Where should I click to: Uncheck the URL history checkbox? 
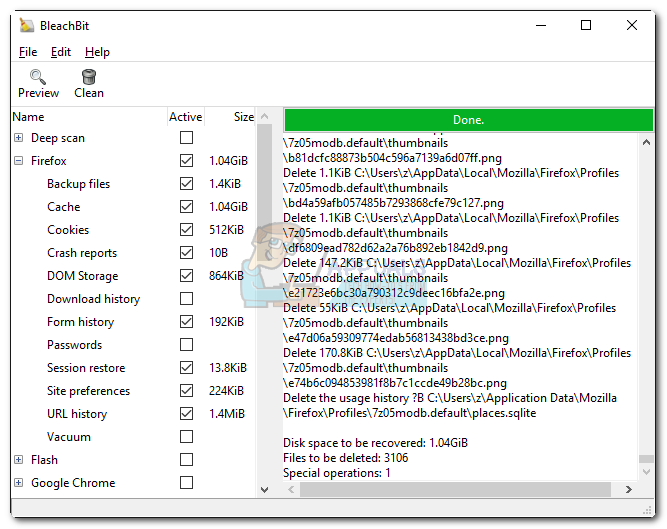click(186, 413)
